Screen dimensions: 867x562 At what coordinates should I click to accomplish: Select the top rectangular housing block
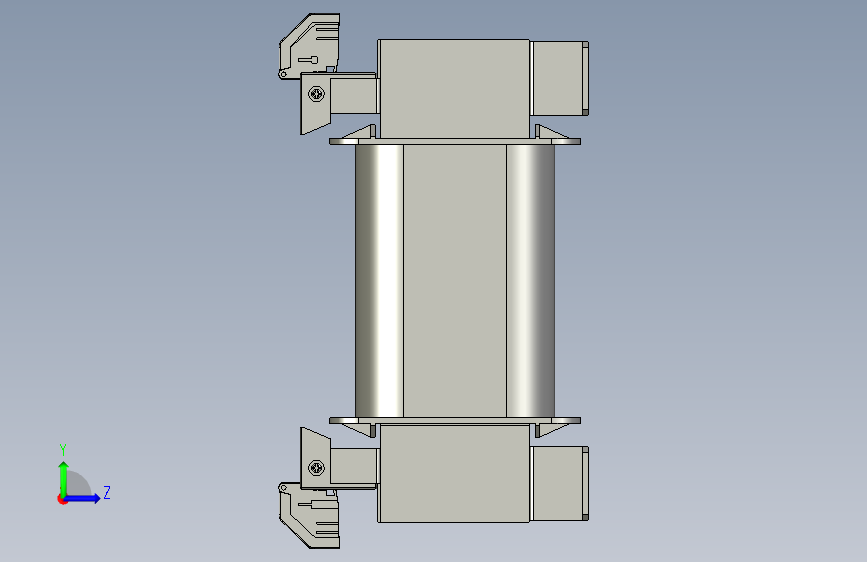tap(454, 89)
